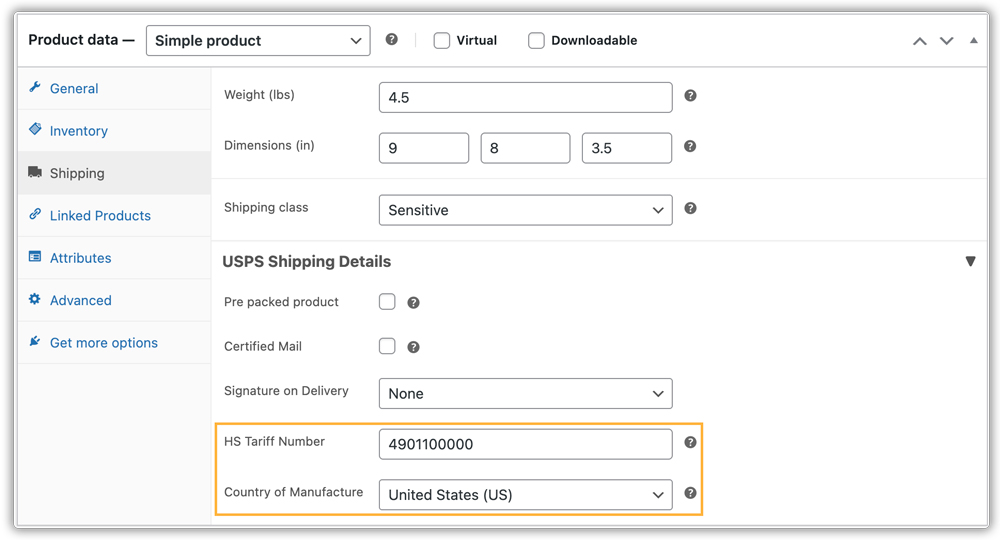
Task: Select the Shipping tab
Action: 114,173
